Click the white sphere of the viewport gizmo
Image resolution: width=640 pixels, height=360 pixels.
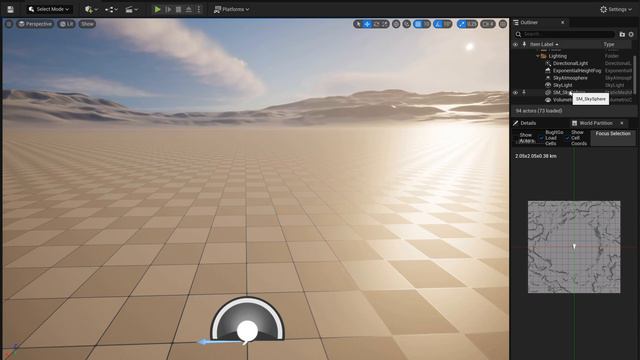coord(247,331)
